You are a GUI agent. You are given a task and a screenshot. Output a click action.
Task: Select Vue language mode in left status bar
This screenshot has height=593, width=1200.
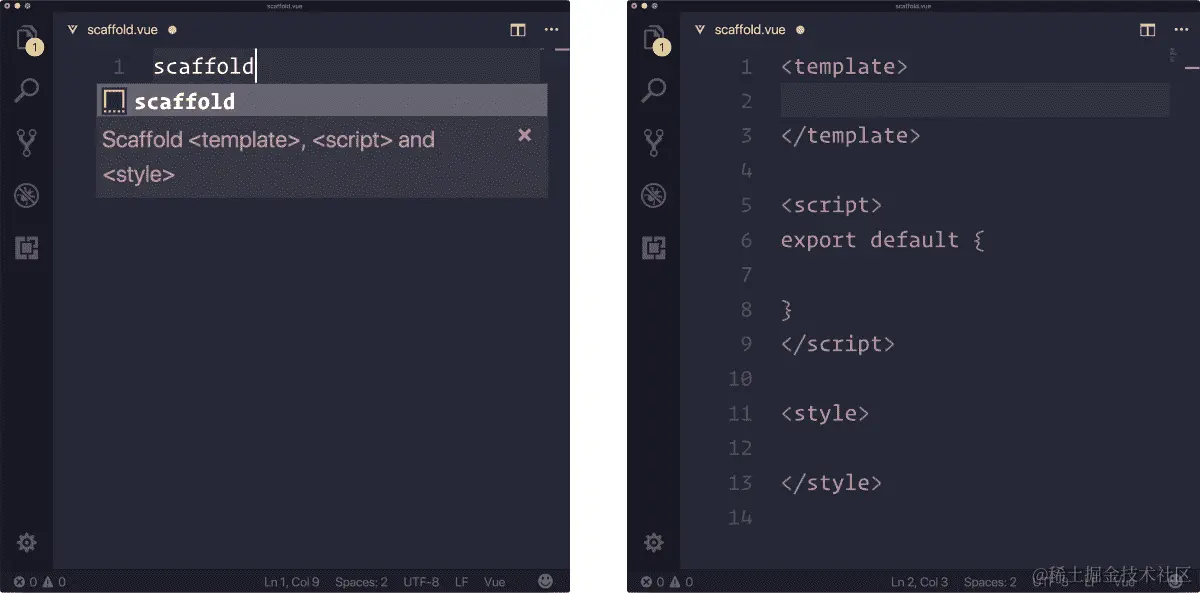[x=494, y=582]
